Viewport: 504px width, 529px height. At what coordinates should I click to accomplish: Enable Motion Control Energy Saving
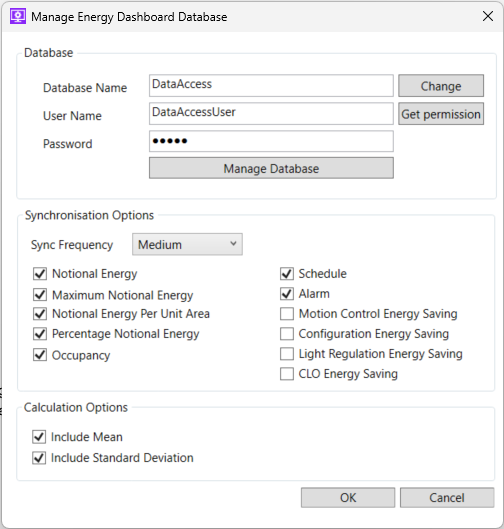click(287, 314)
